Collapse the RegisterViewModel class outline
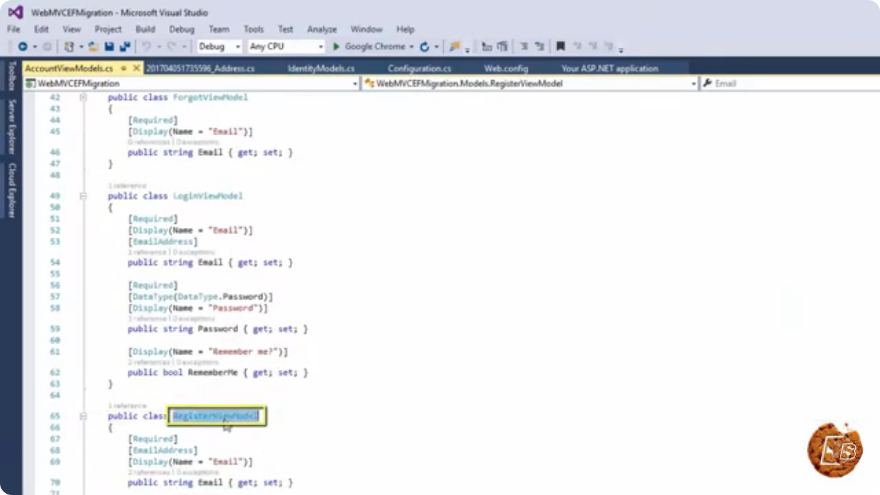 (x=83, y=416)
